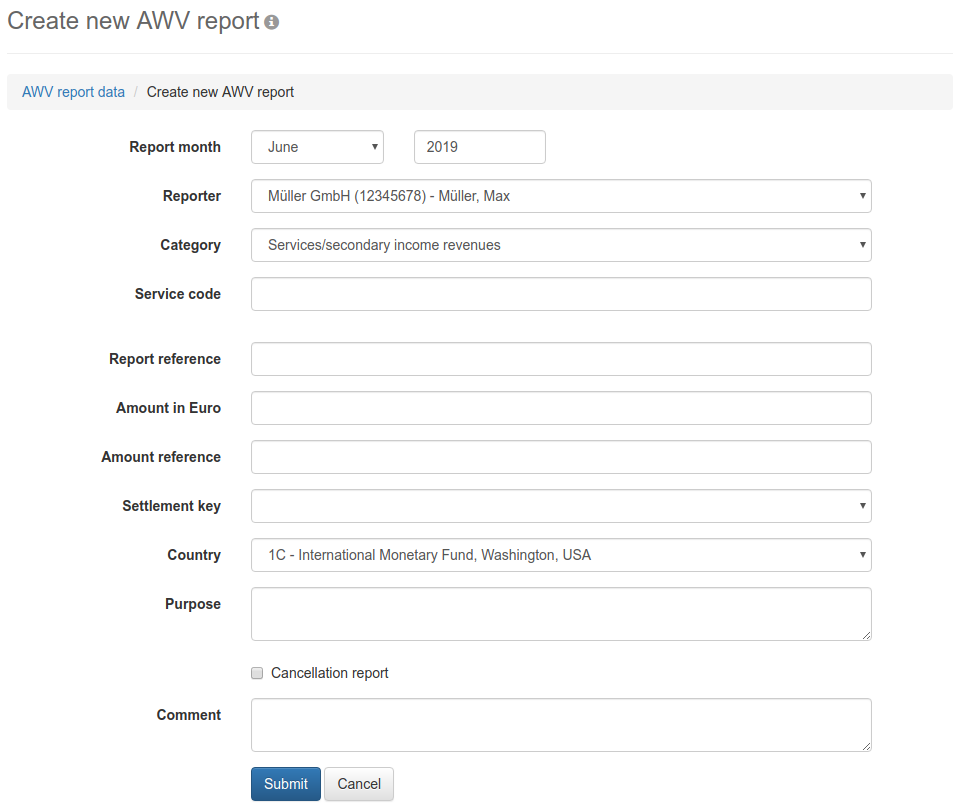Cancel creating the AWV report
960x809 pixels.
click(x=359, y=784)
